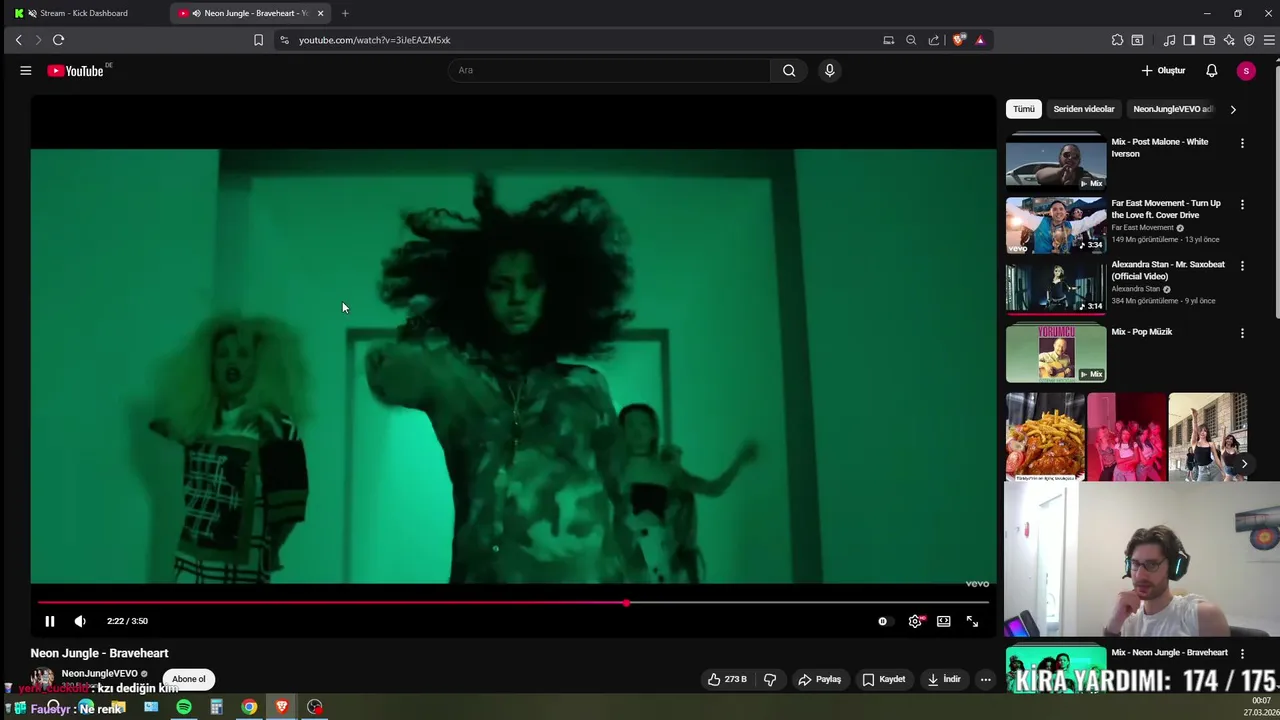Open Chrome from the taskbar

249,708
